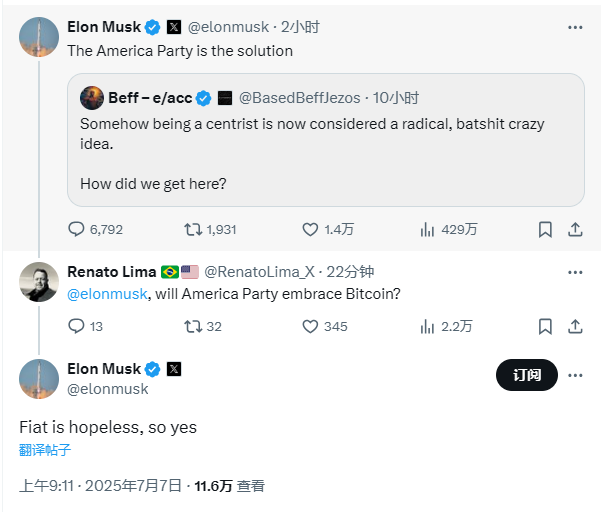Like the America Party is the solution tweet
Viewport: 601px width, 512px height.
pyautogui.click(x=310, y=229)
